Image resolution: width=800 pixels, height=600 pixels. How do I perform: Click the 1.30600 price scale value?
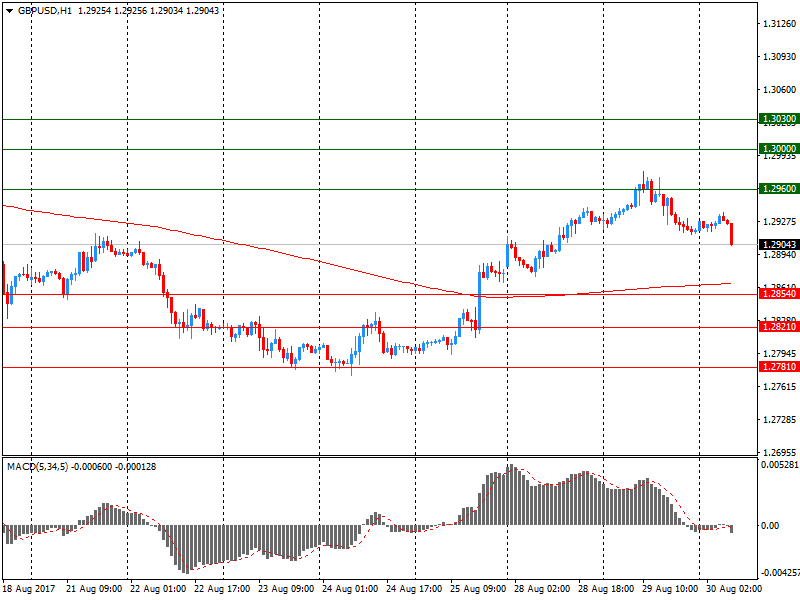(780, 90)
